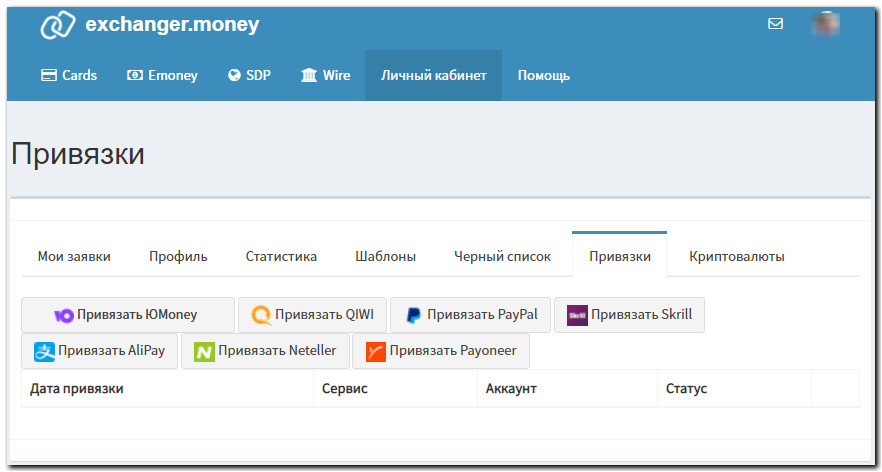Viewport: 882px width, 472px height.
Task: Open the Личный кабинет menu
Action: click(433, 75)
